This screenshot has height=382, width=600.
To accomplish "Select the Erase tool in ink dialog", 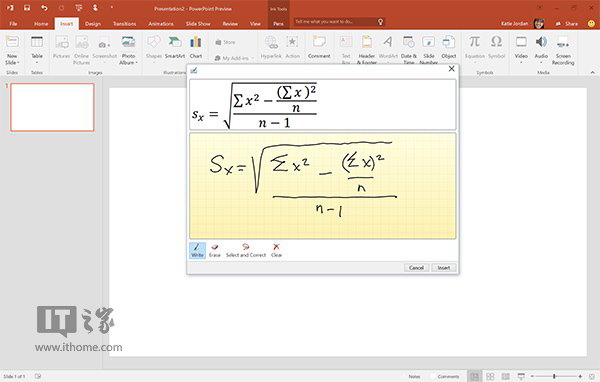I will (215, 250).
